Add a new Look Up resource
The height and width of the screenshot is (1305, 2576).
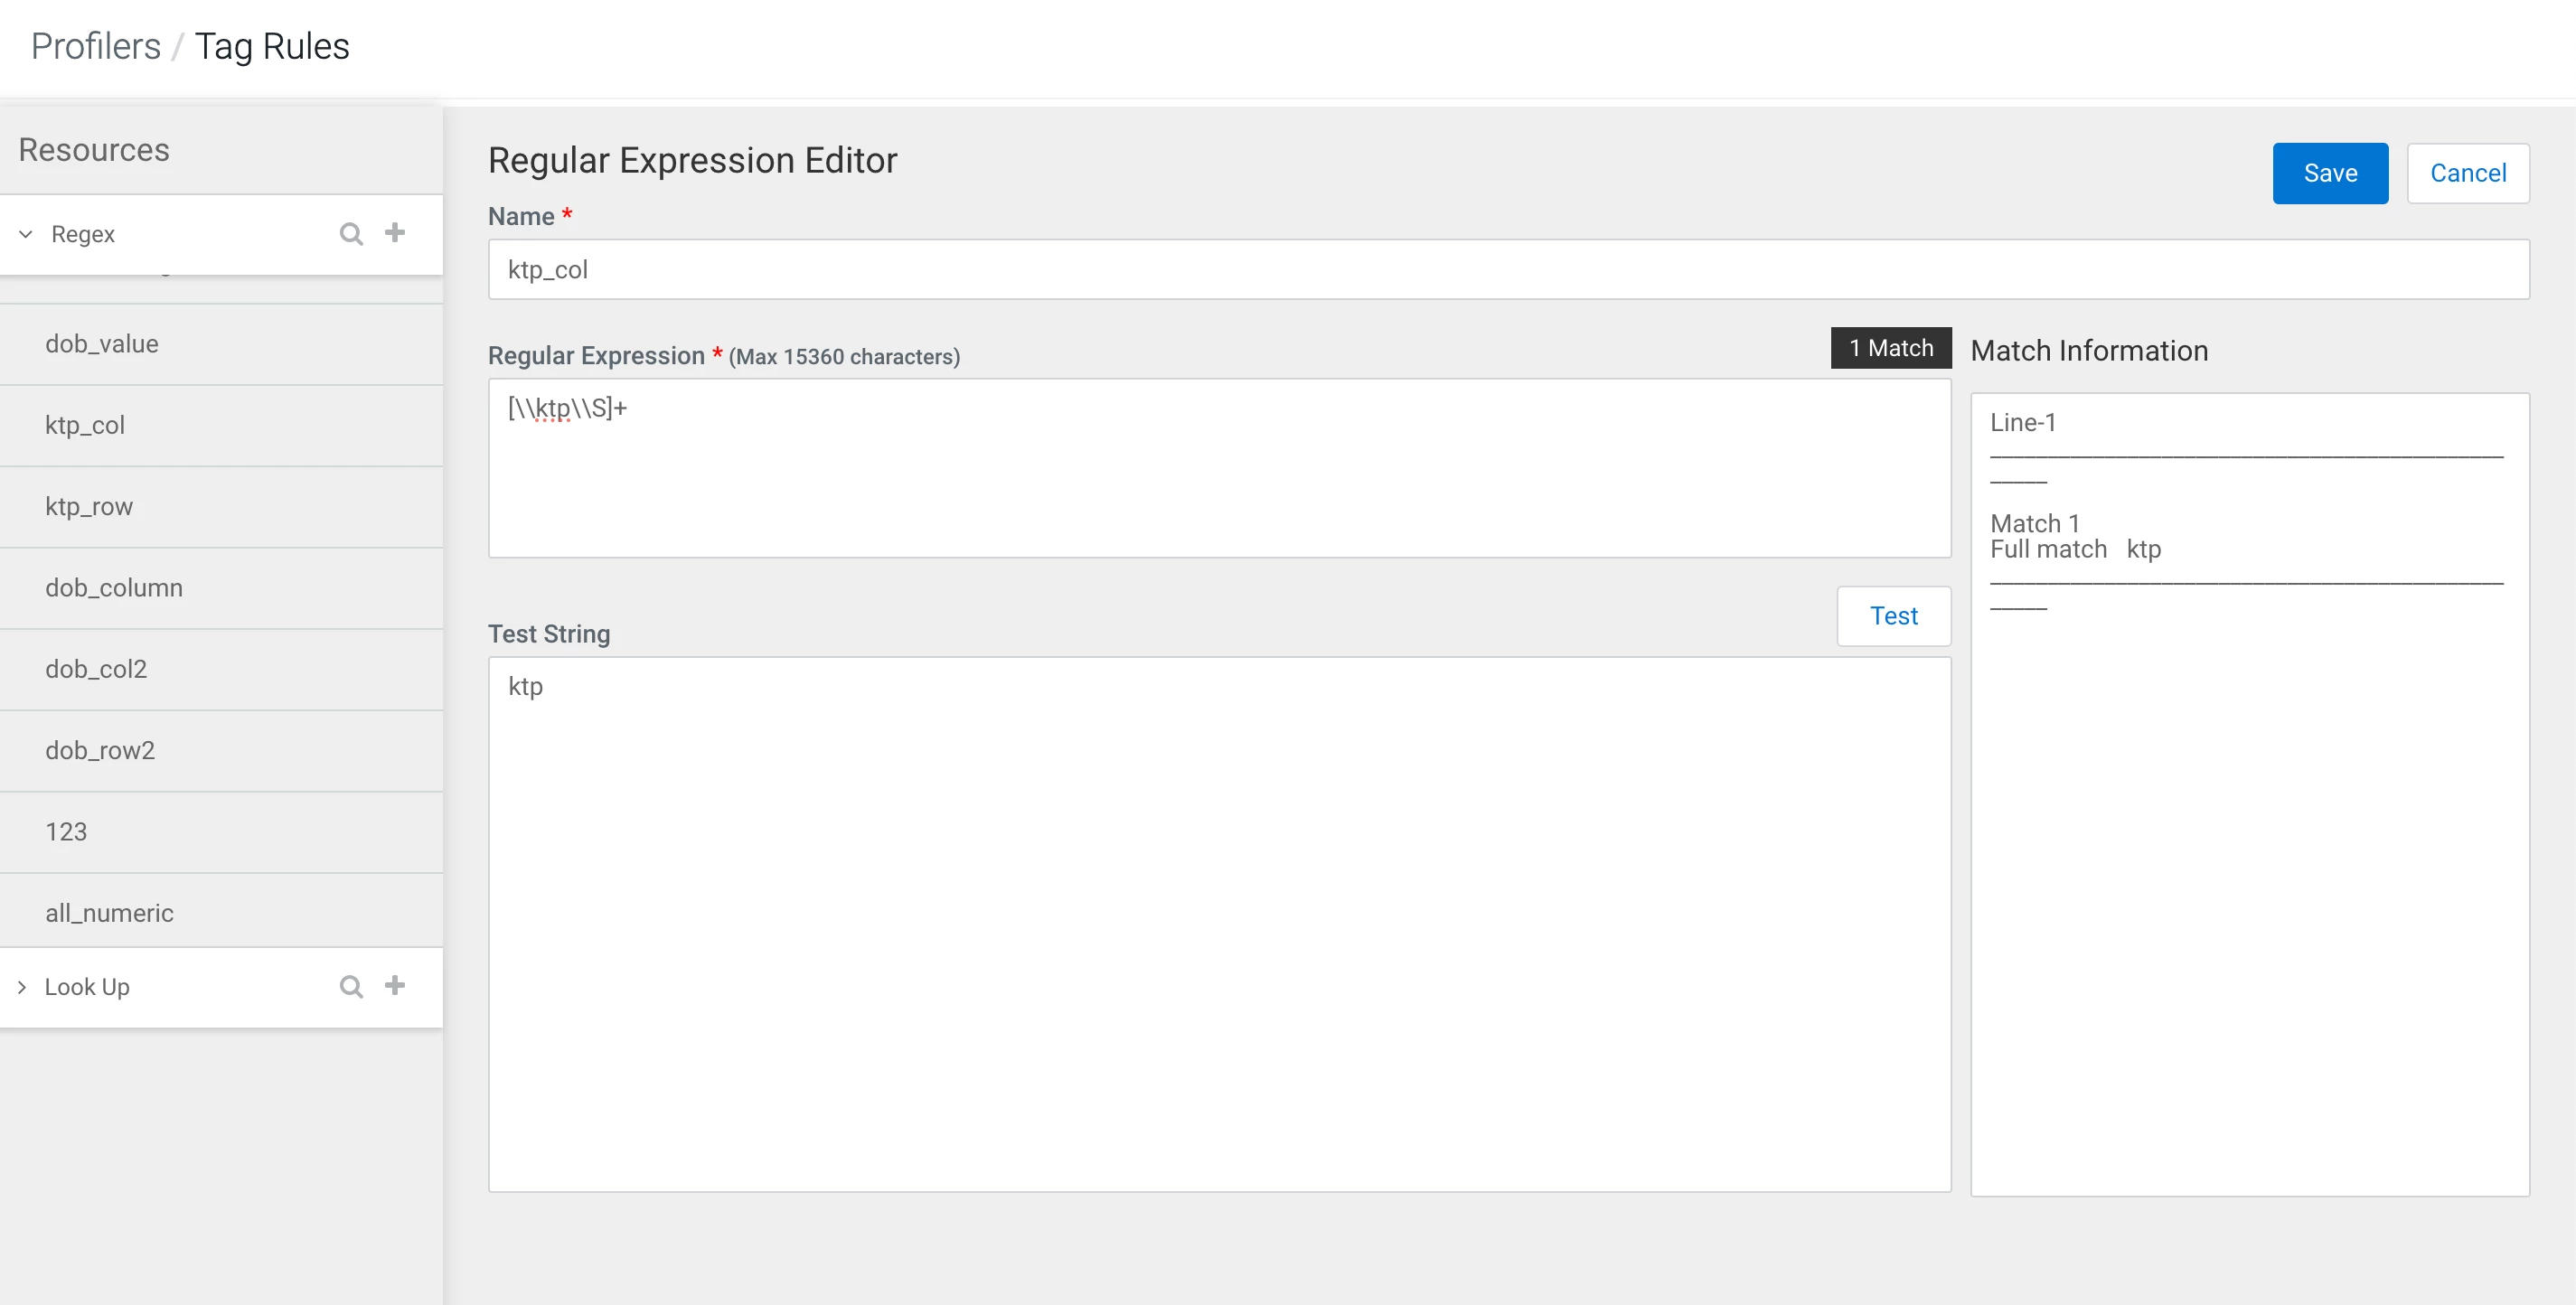click(x=395, y=986)
